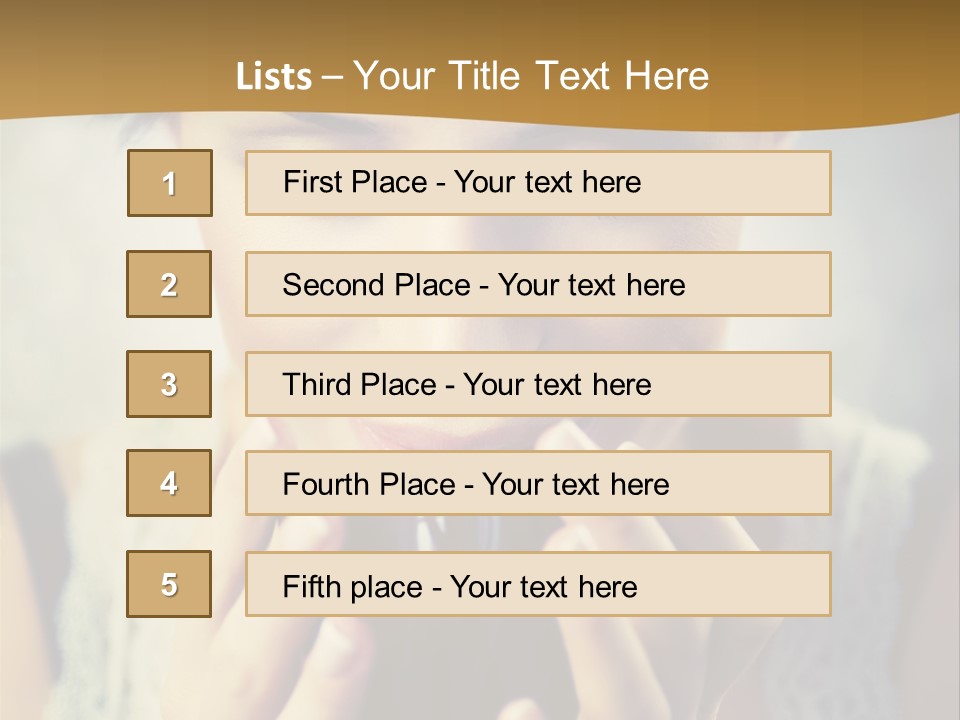Screen dimensions: 960x720
Task: Click the number 5 box
Action: (x=169, y=584)
